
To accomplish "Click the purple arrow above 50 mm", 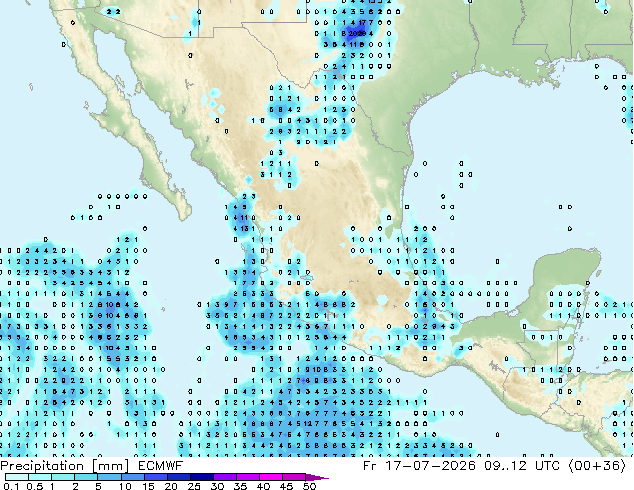I will (317, 477).
